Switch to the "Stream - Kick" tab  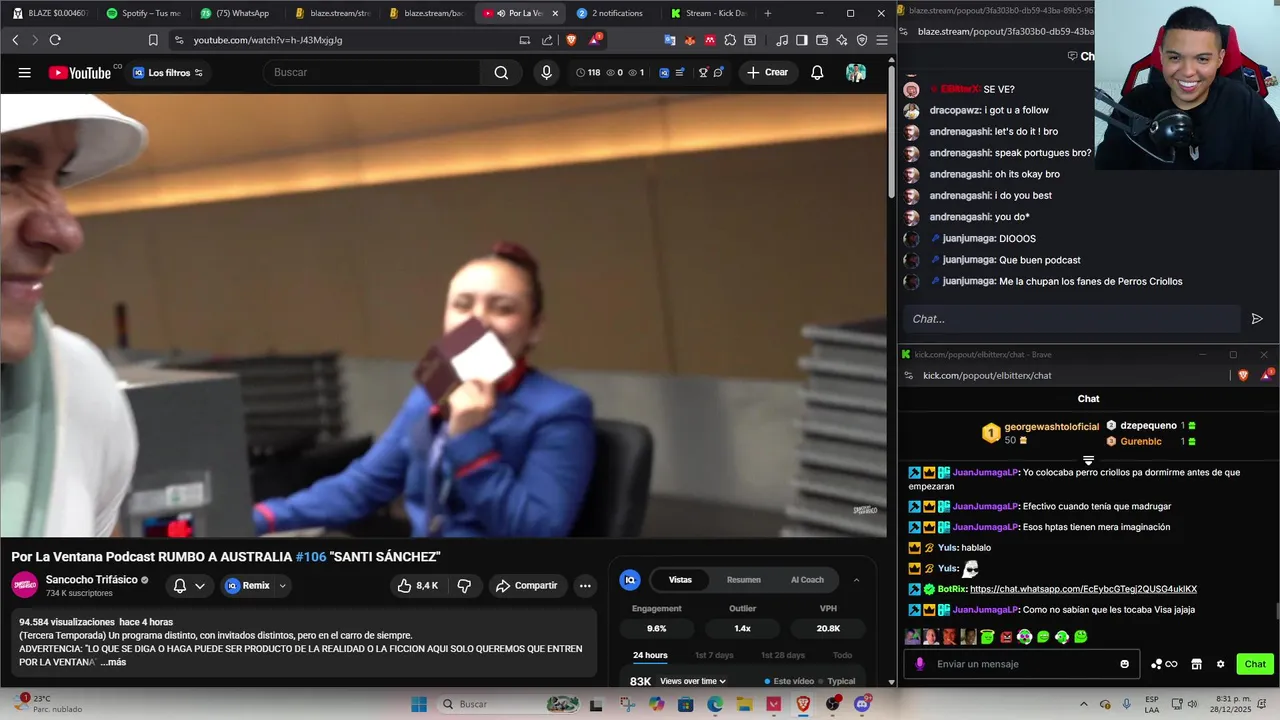708,13
